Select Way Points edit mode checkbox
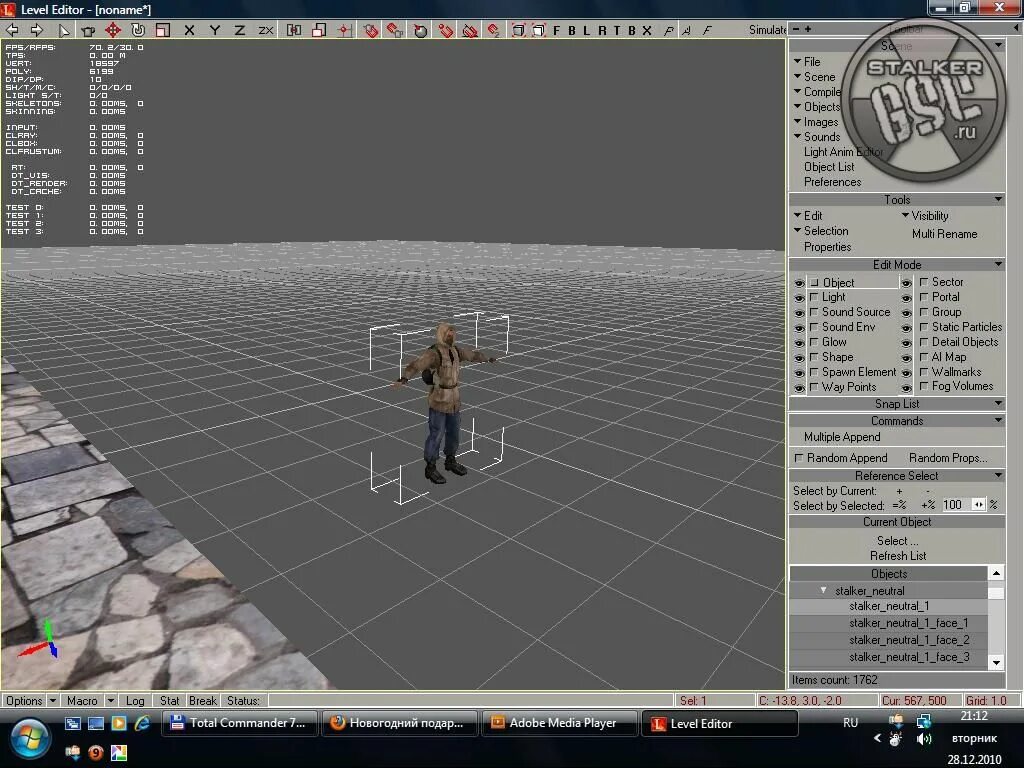This screenshot has height=768, width=1024. (x=814, y=387)
